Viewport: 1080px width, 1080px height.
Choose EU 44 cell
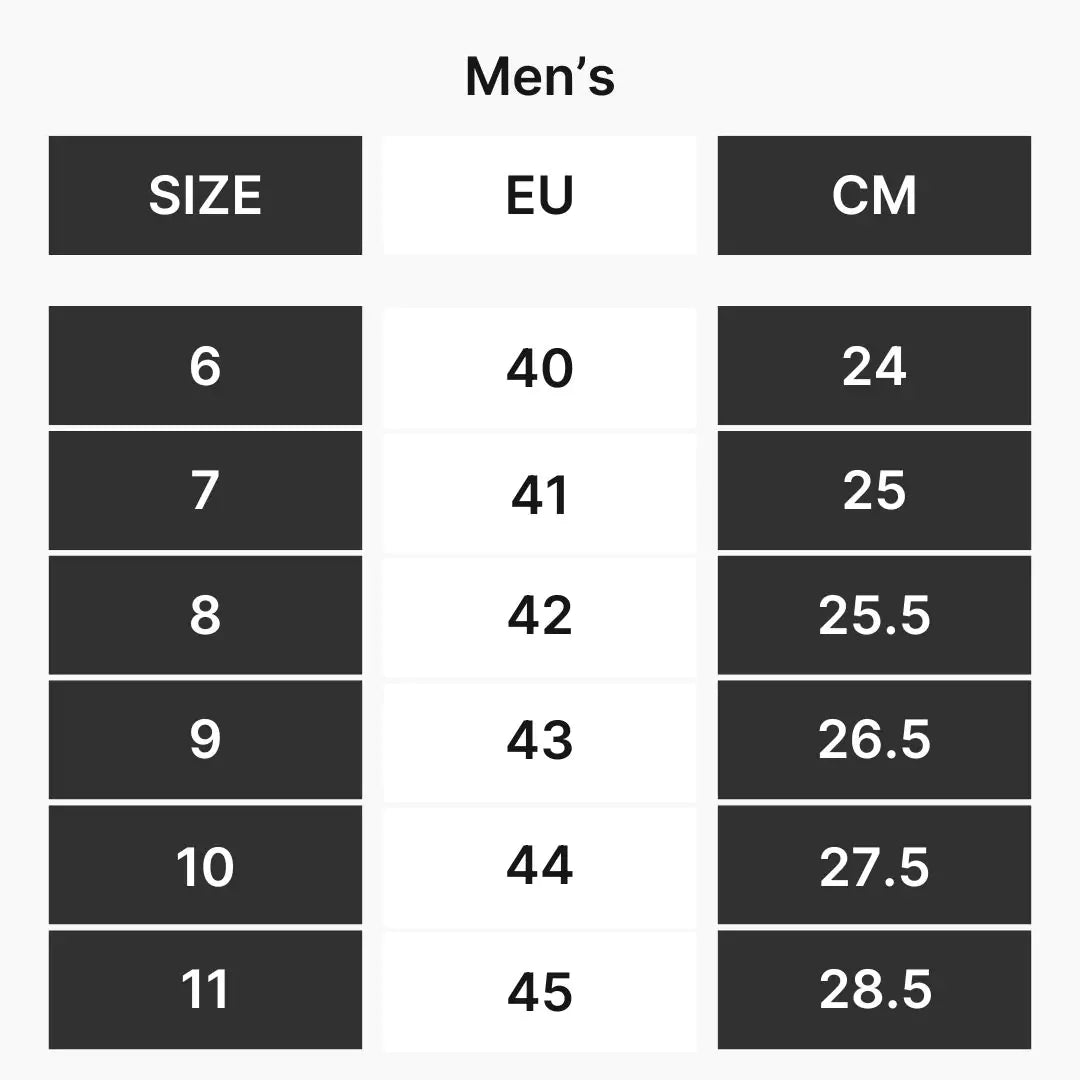tap(539, 865)
